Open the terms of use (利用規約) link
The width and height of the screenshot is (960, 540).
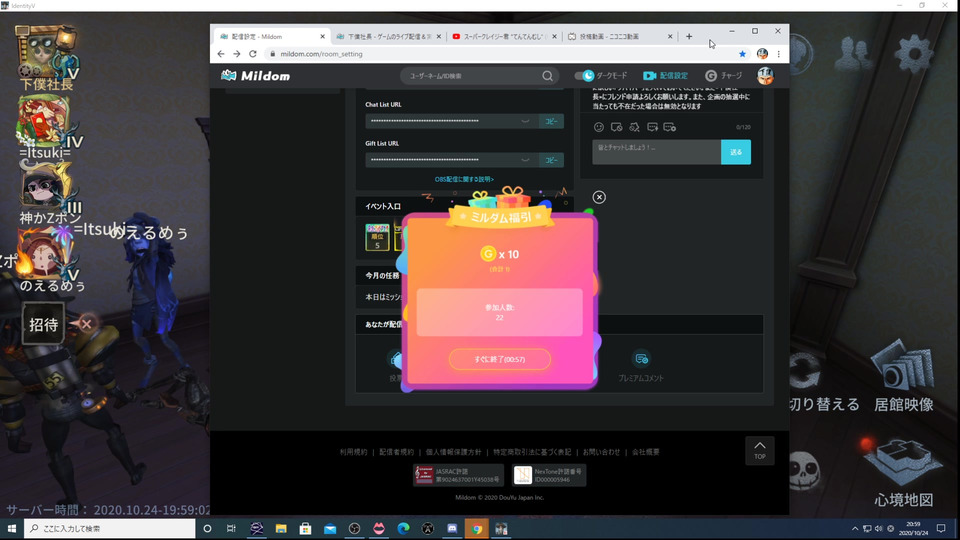point(354,452)
